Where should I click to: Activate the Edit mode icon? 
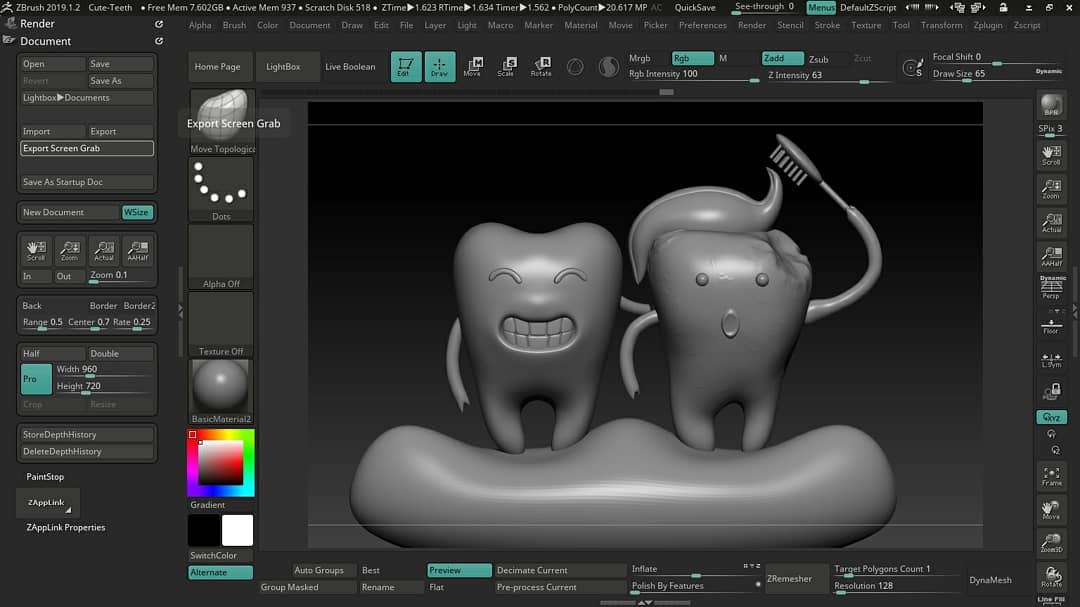406,67
